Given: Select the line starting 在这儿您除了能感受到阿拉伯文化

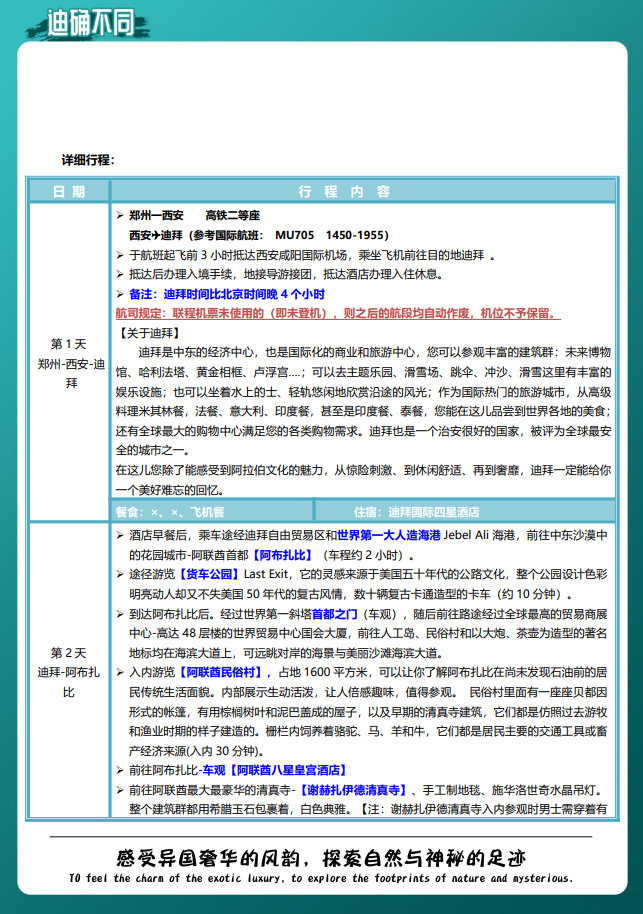Looking at the screenshot, I should [x=363, y=470].
